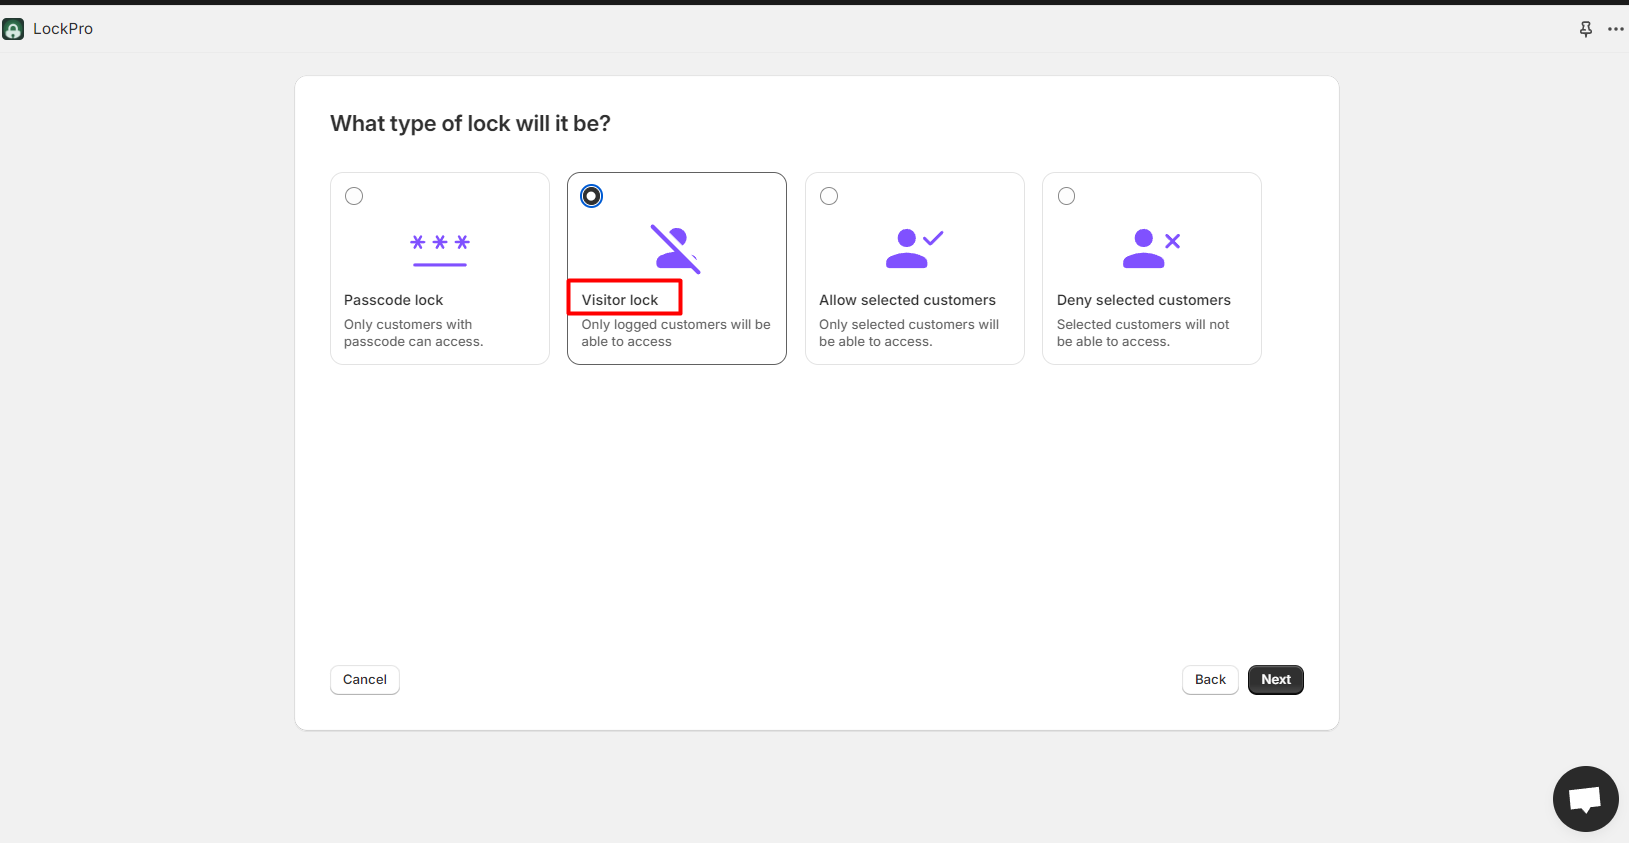Select the Visitor lock radio button
Screen dimensions: 1629x843
point(592,196)
